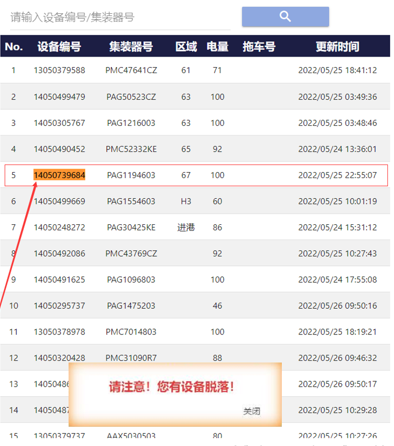Click container number PAG50523CZ

pos(131,97)
